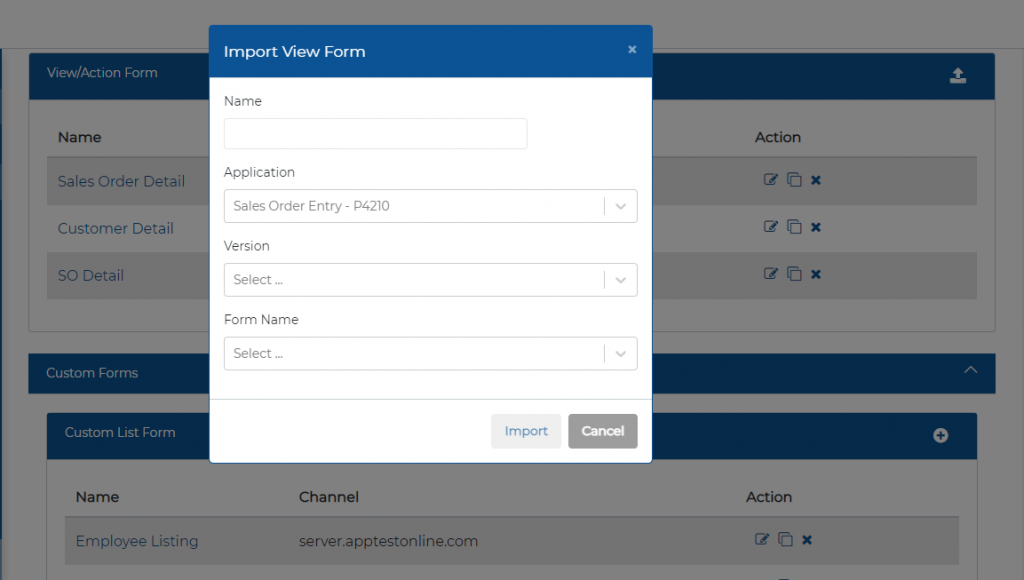Open the Employee Listing link
The image size is (1024, 580).
[137, 541]
